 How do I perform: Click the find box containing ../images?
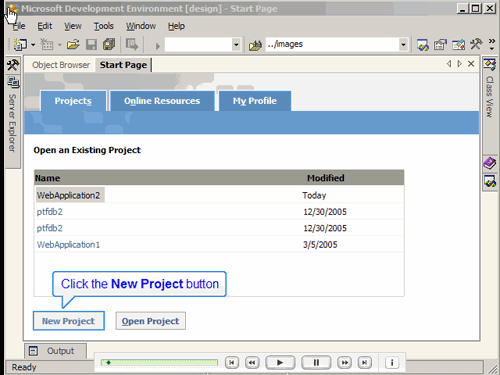tap(333, 44)
